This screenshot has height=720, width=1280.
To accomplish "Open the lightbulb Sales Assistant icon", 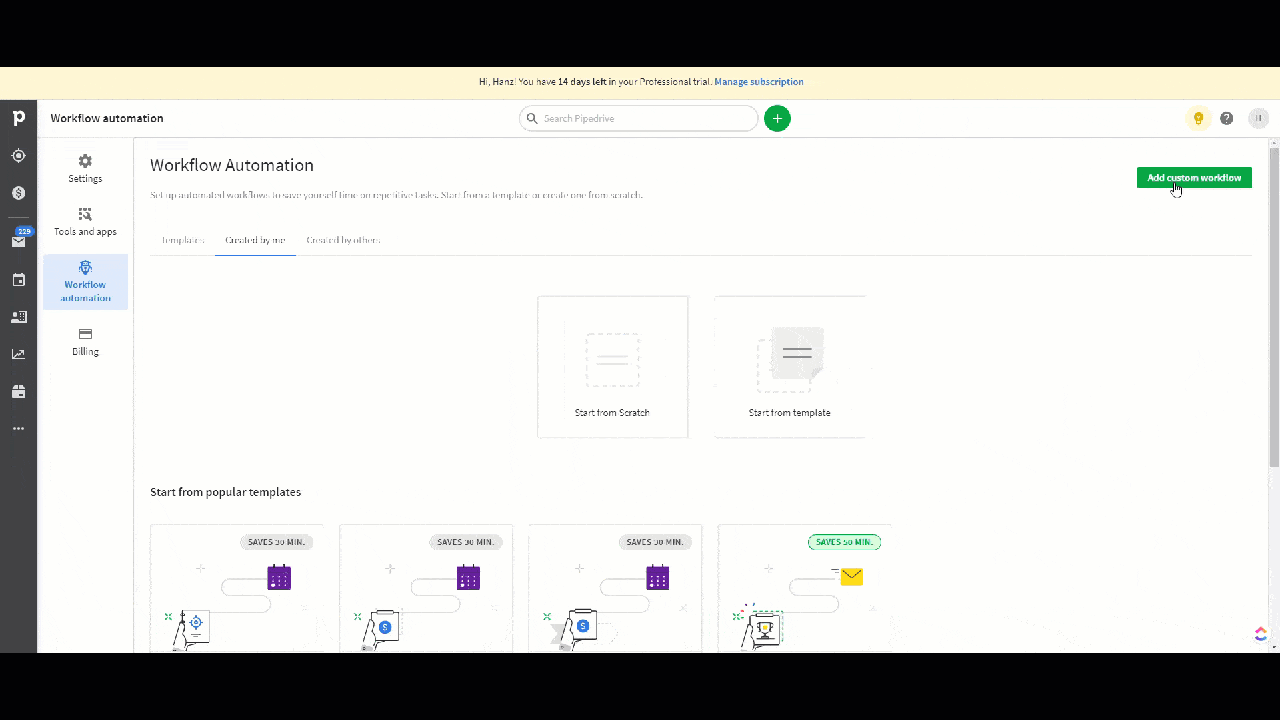I will pos(1197,118).
